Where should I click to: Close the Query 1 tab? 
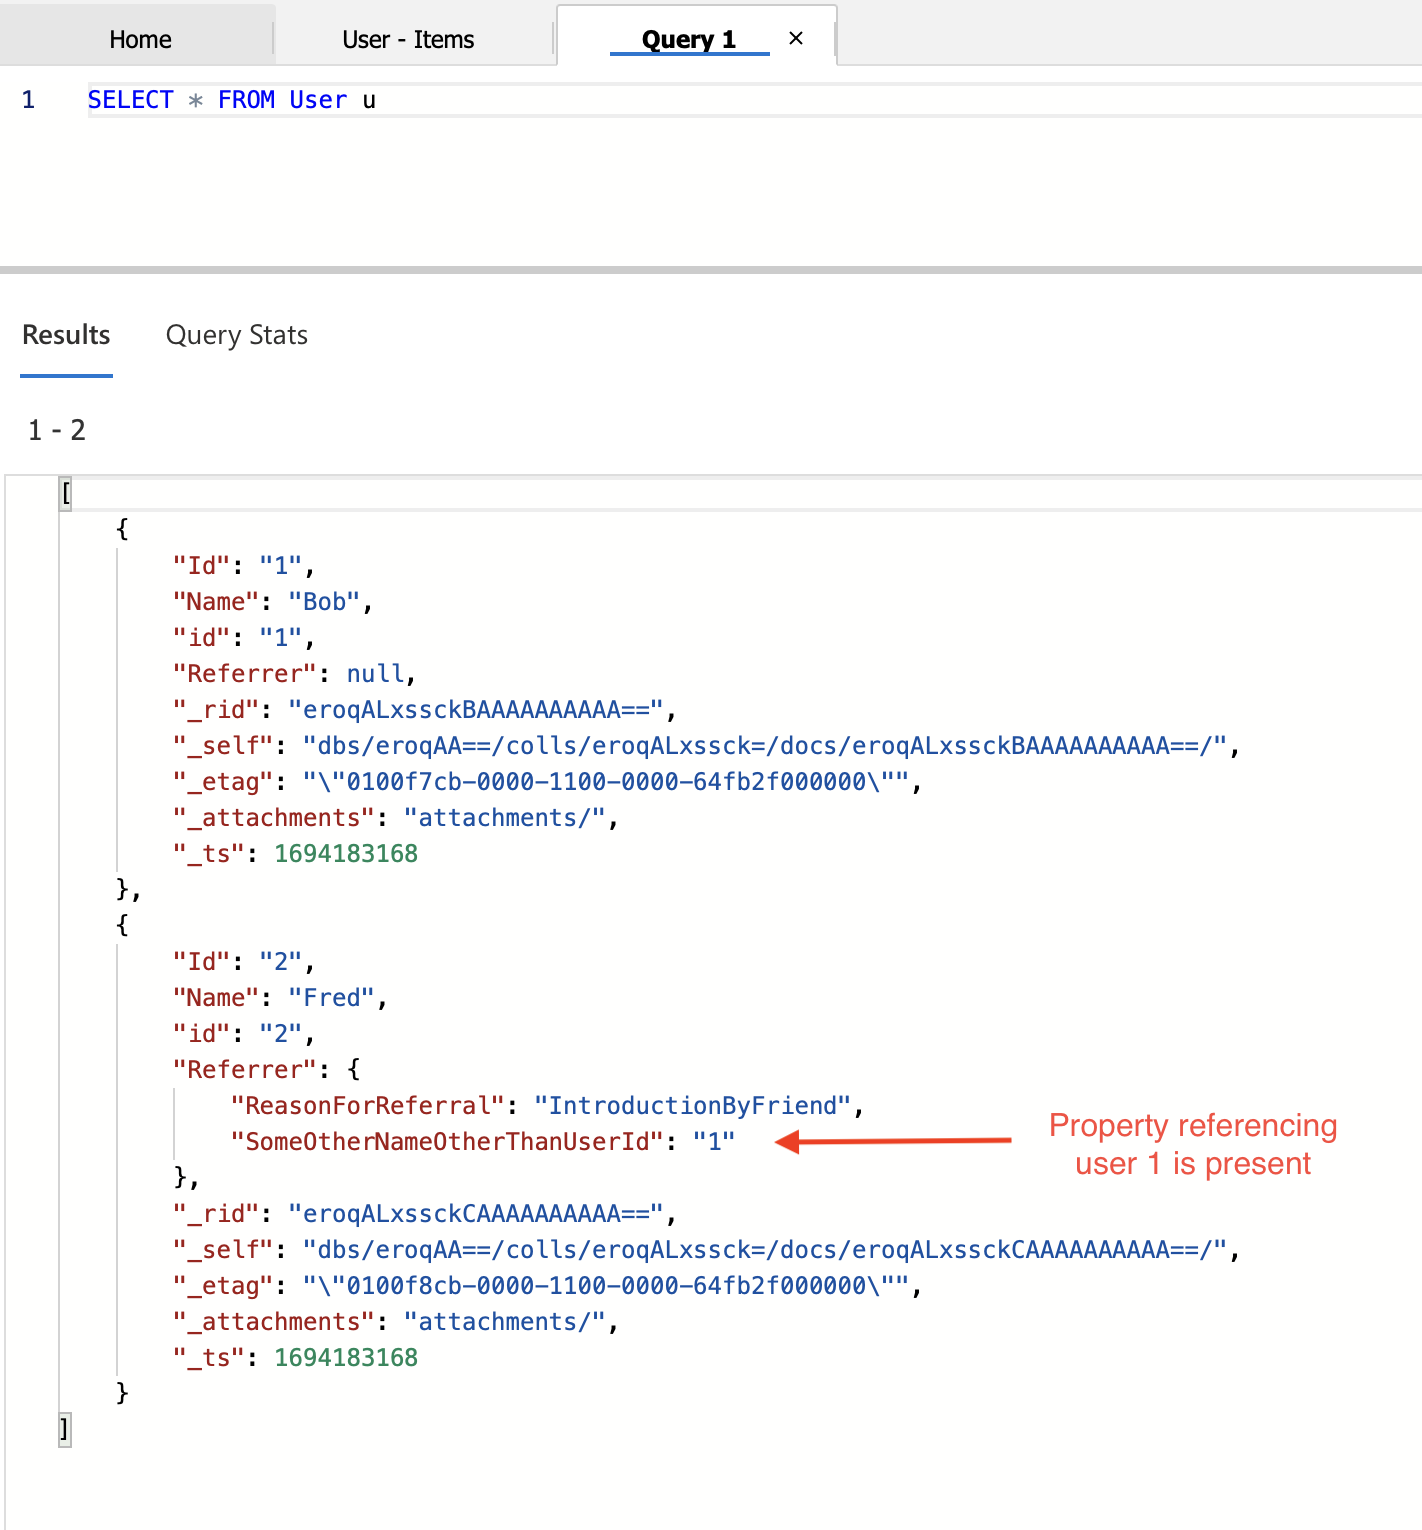coord(796,38)
